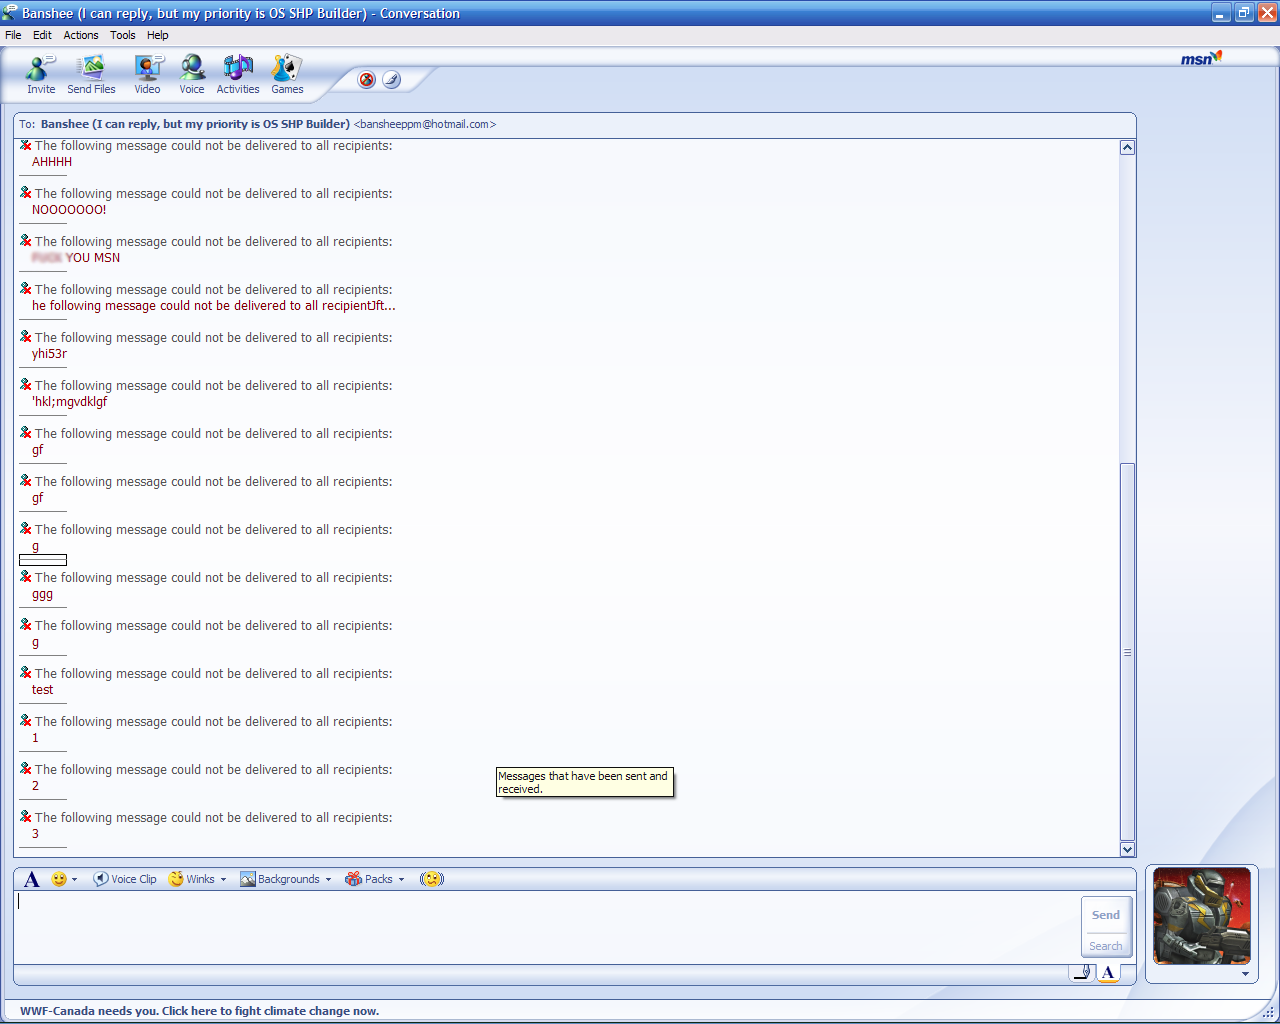Image resolution: width=1280 pixels, height=1024 pixels.
Task: Record a Voice Clip
Action: [125, 879]
